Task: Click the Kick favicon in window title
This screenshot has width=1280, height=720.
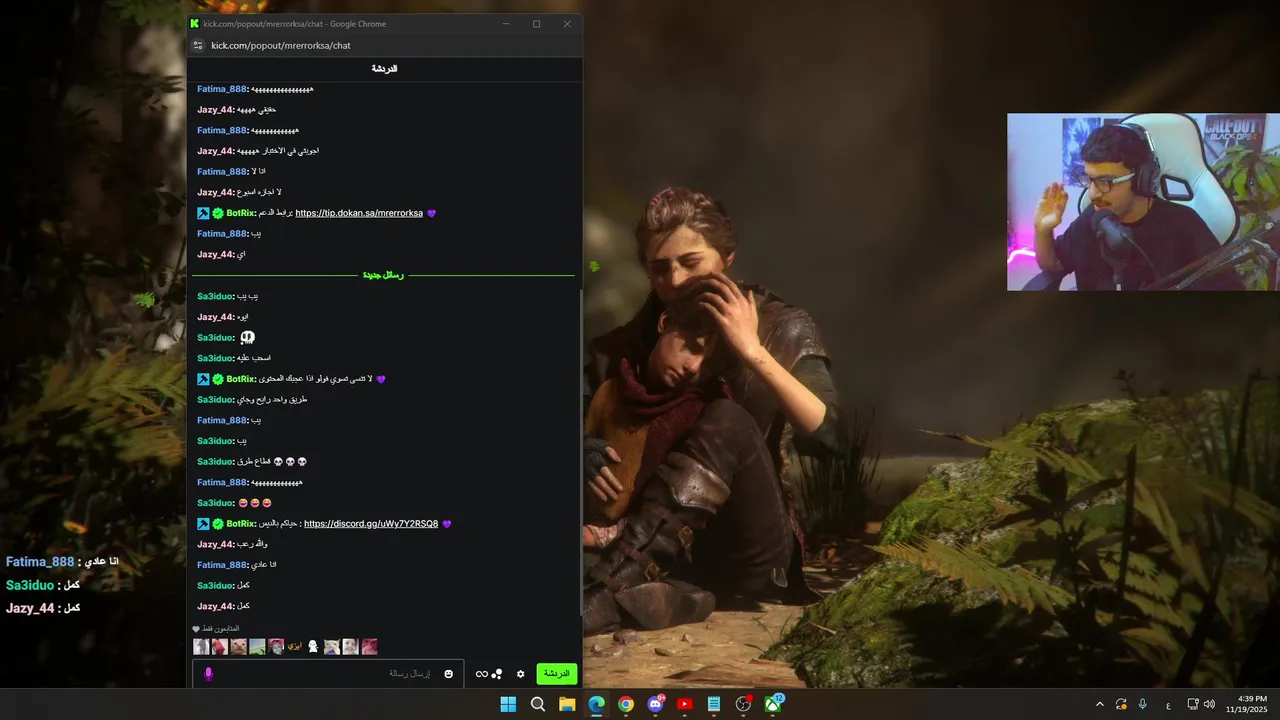Action: tap(194, 23)
